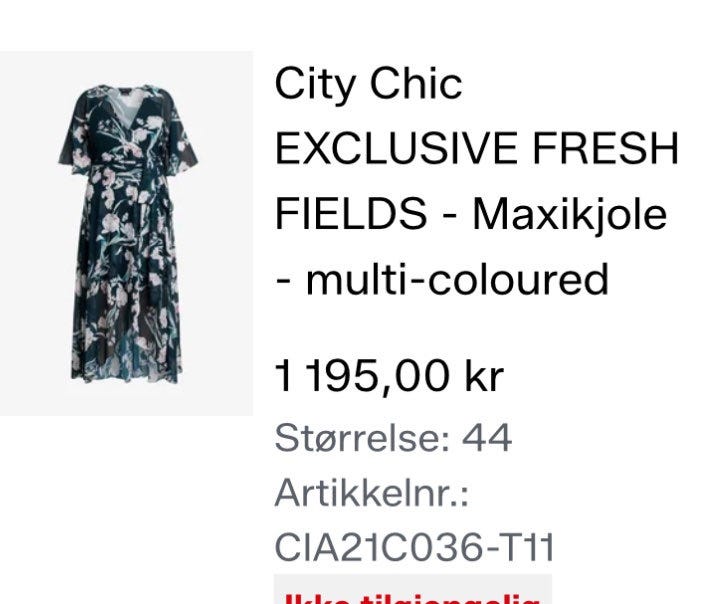The height and width of the screenshot is (604, 721).
Task: Click the word FIELDS in the title
Action: point(351,214)
